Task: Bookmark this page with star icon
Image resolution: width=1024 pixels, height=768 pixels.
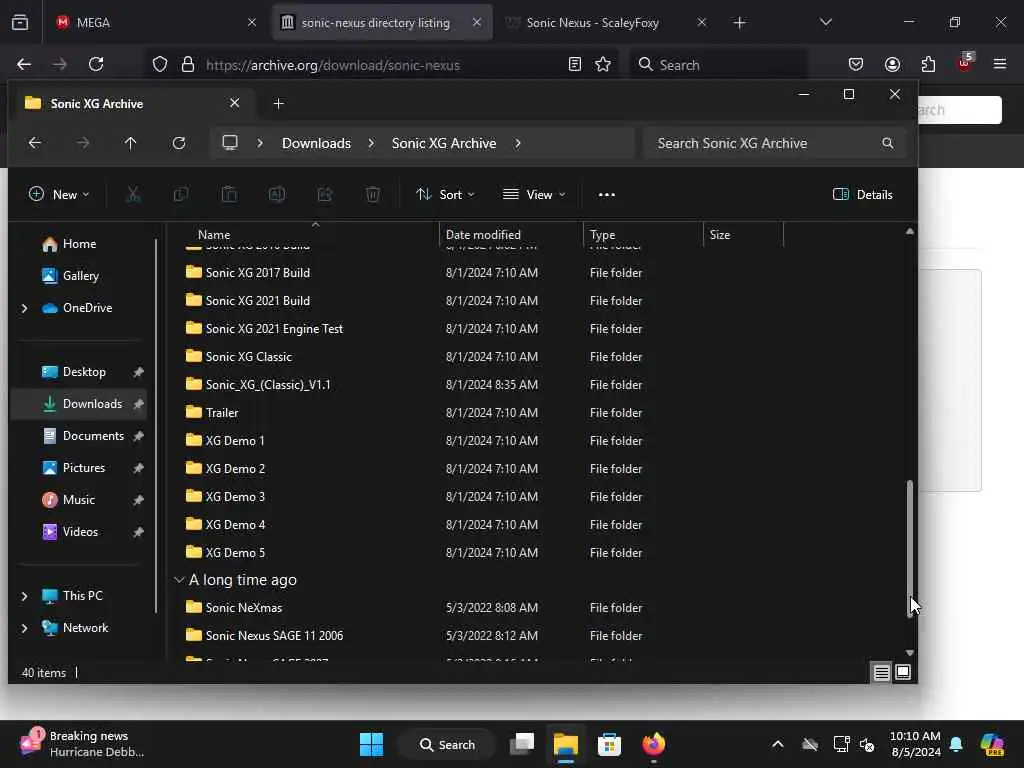Action: (603, 64)
